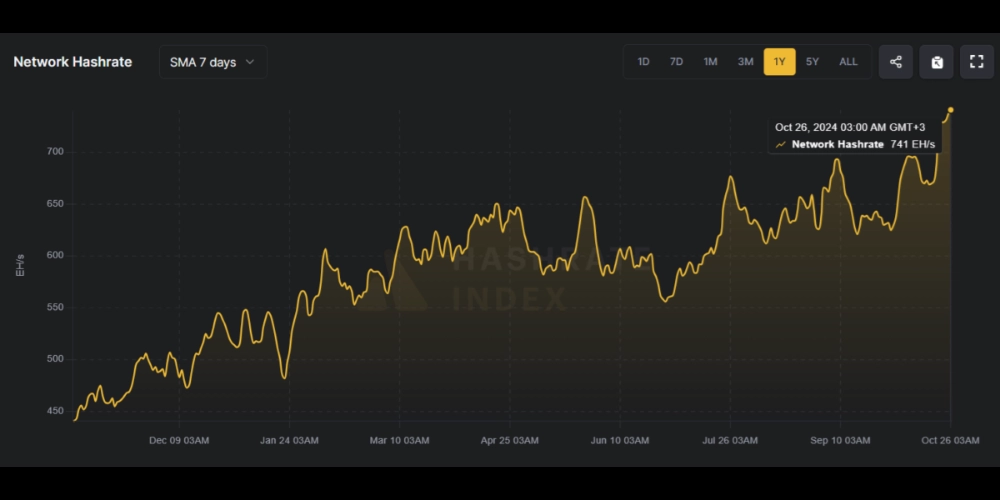
Task: Click the Apr 25 03AM axis label
Action: [510, 440]
